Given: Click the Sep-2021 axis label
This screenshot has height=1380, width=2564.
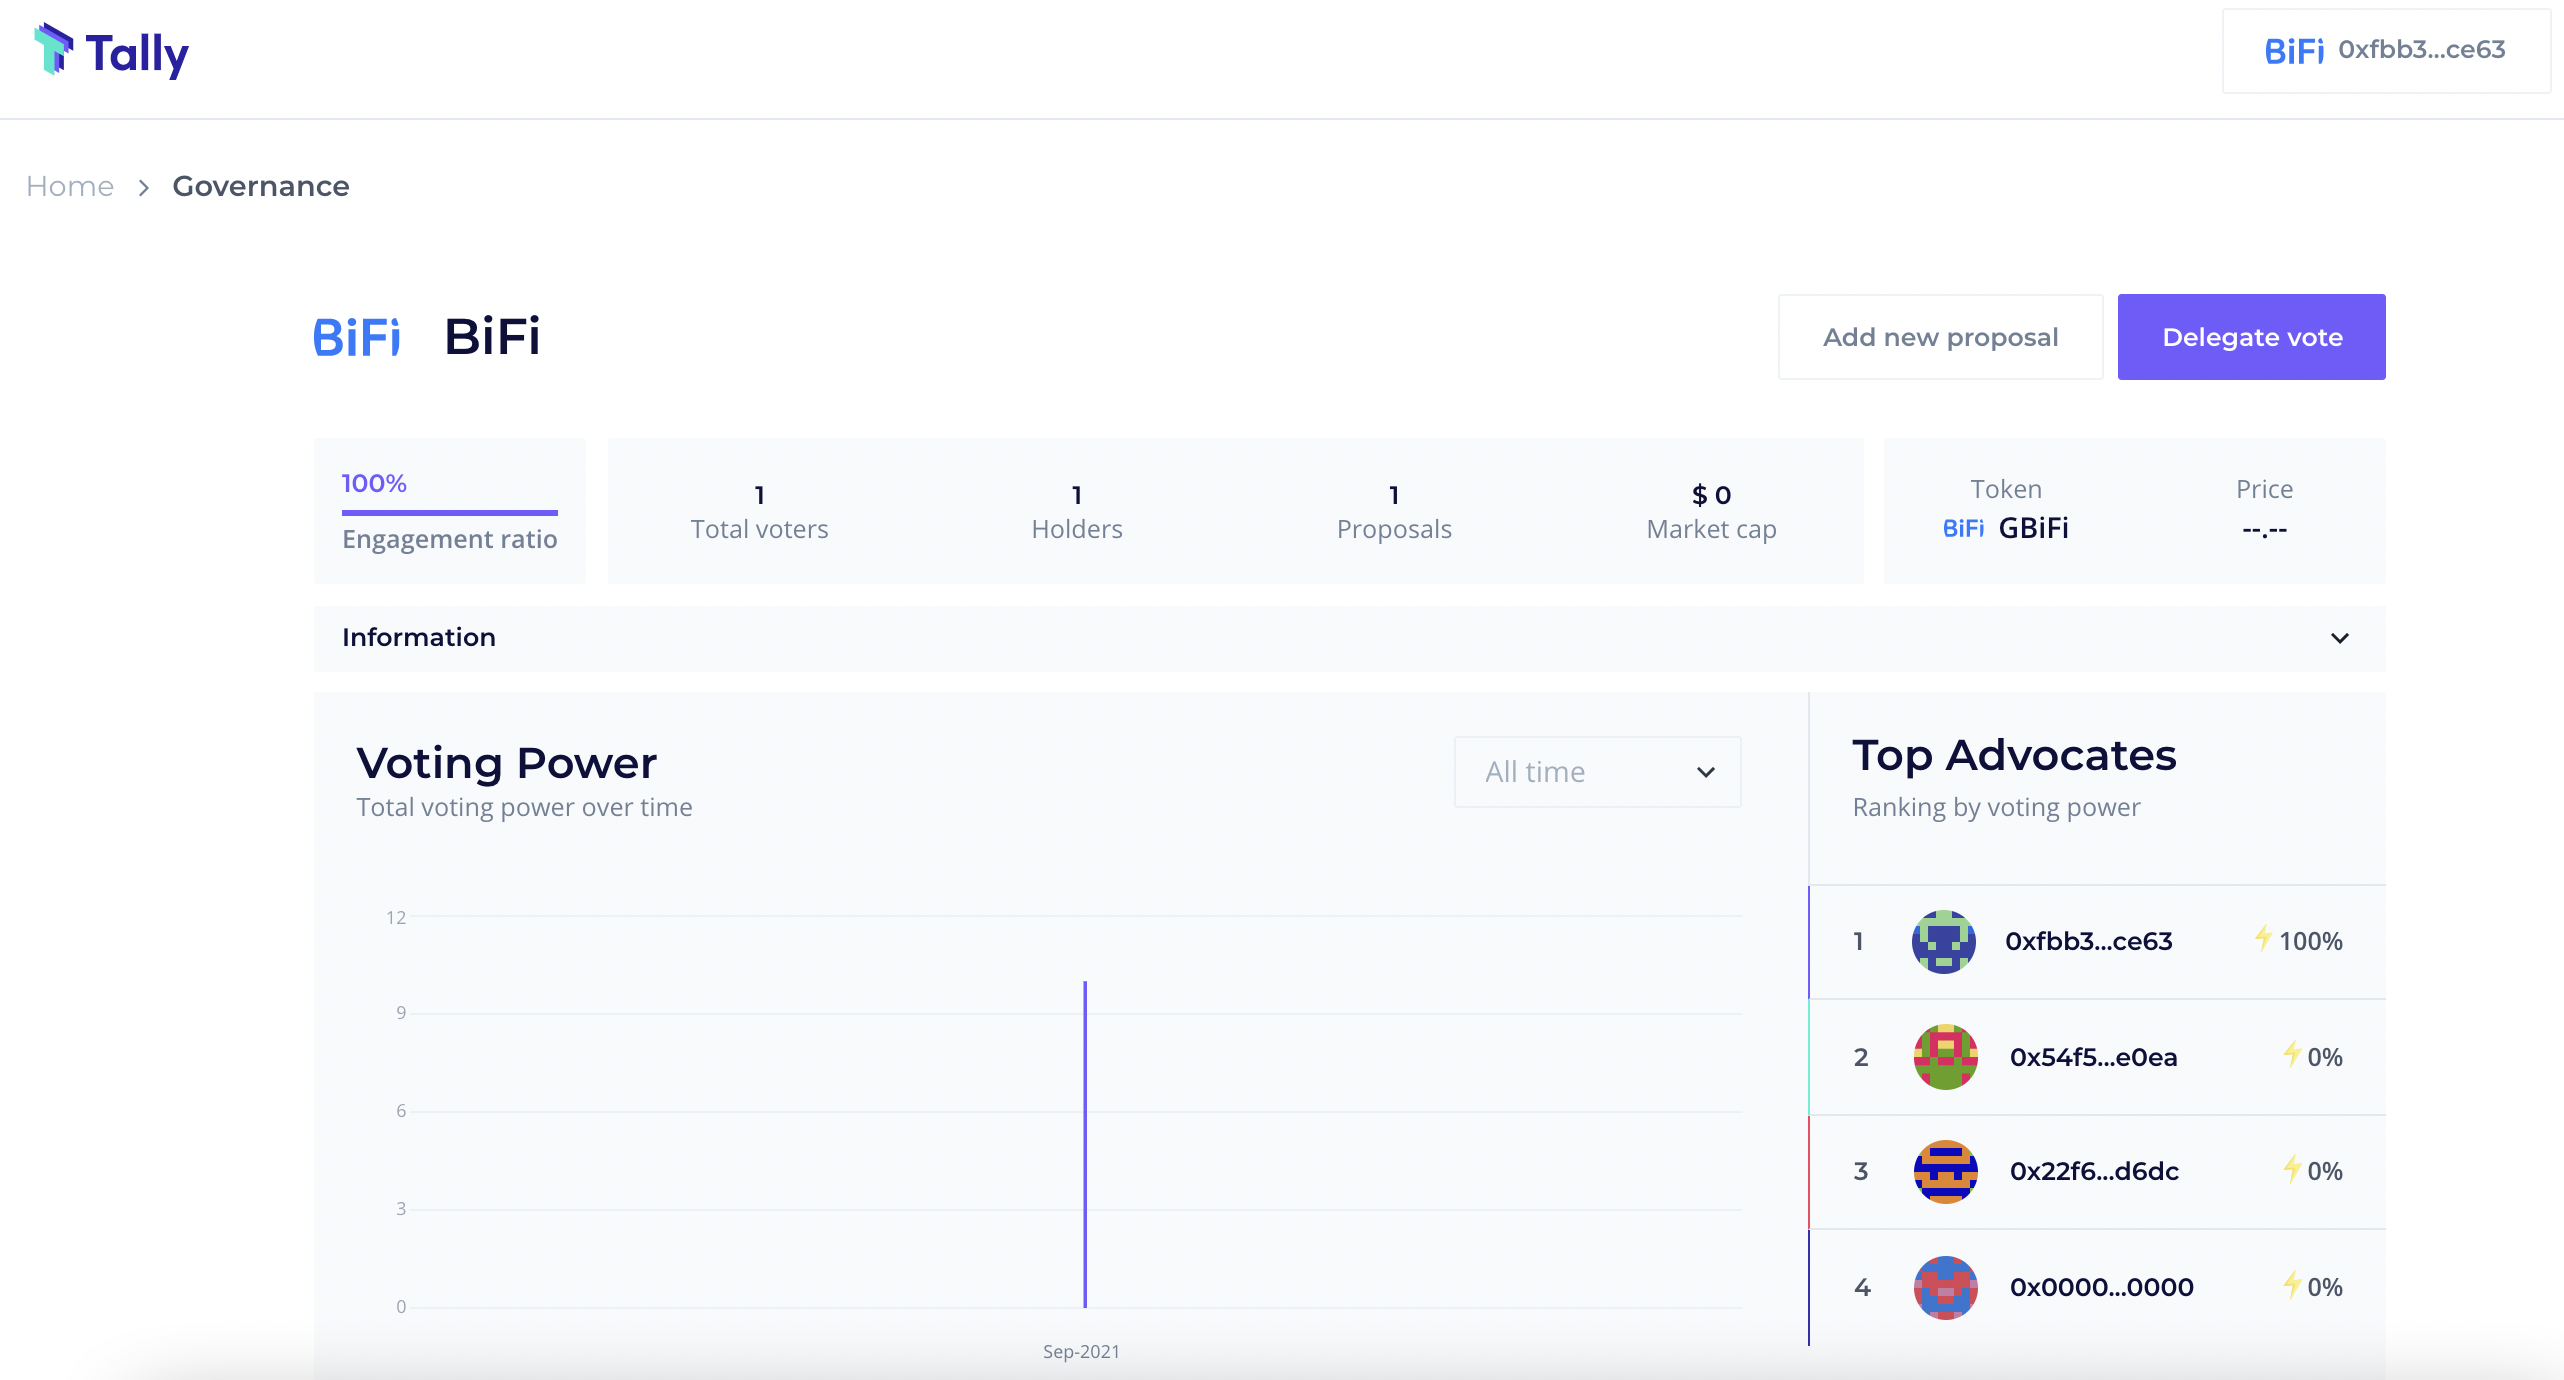Looking at the screenshot, I should point(1081,1351).
